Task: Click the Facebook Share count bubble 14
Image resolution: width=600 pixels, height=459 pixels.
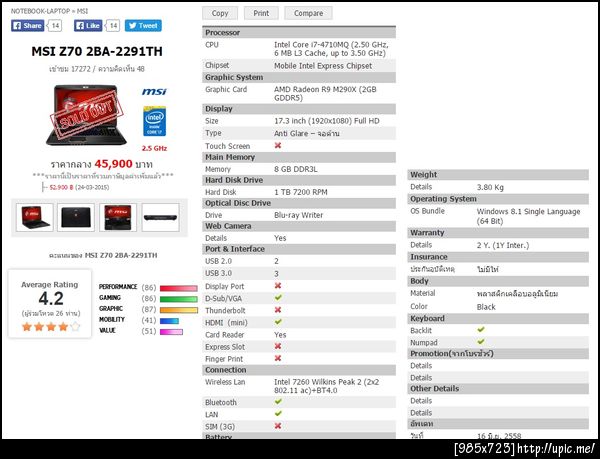Action: [x=55, y=26]
